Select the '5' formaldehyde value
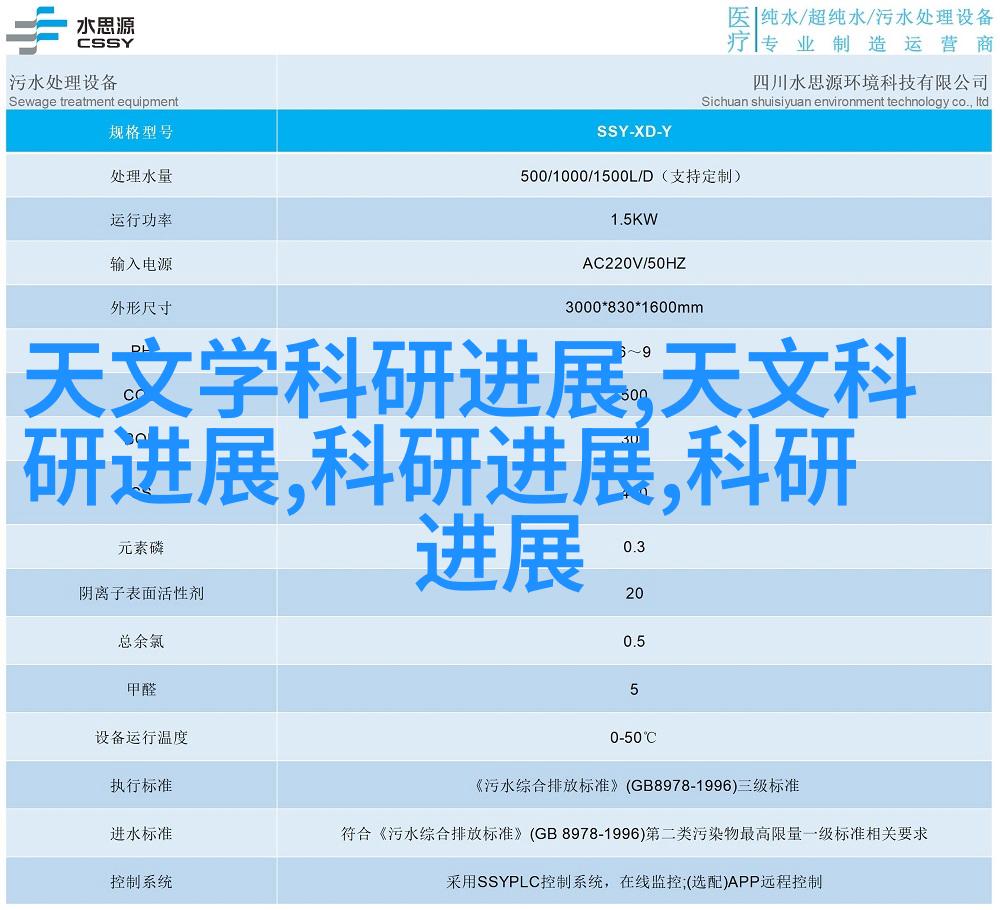The height and width of the screenshot is (910, 1000). 634,689
